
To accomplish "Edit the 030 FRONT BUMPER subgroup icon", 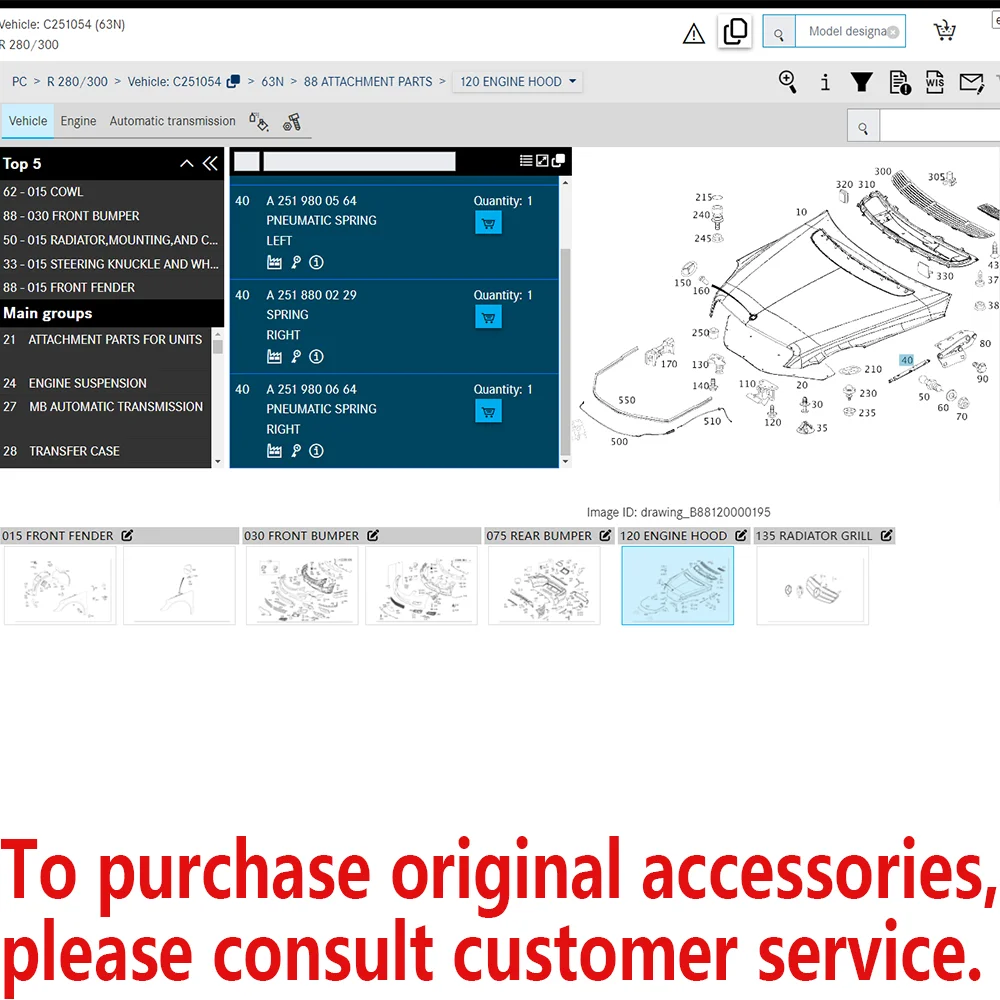I will click(x=373, y=536).
